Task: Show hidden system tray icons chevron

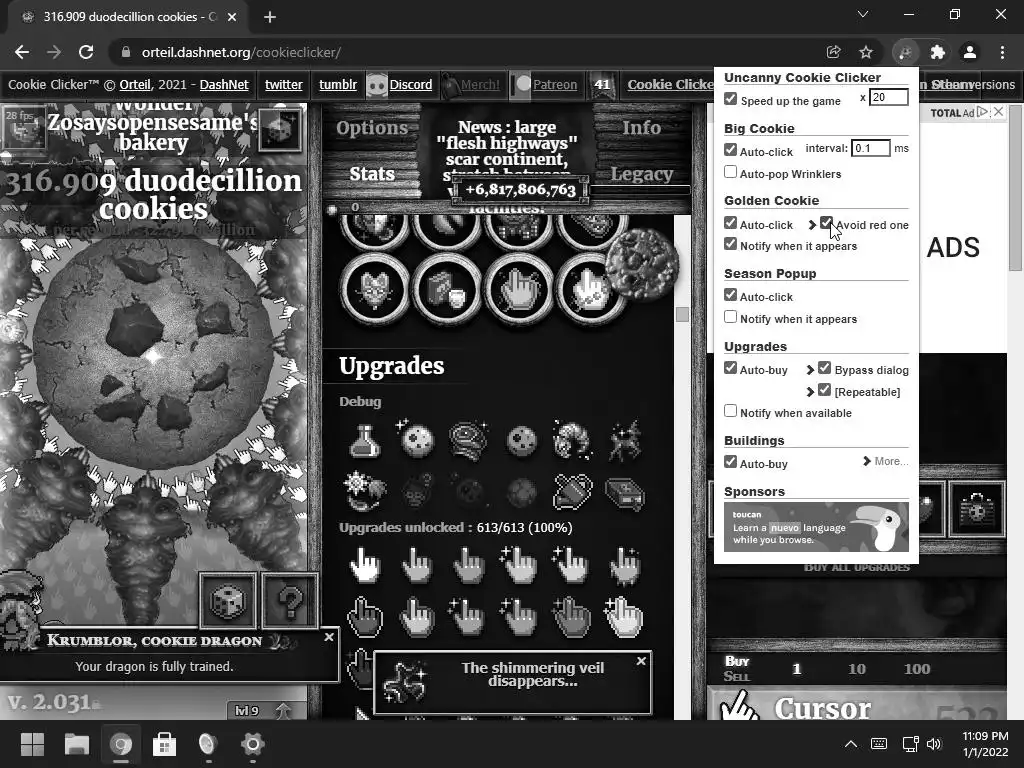Action: [851, 744]
